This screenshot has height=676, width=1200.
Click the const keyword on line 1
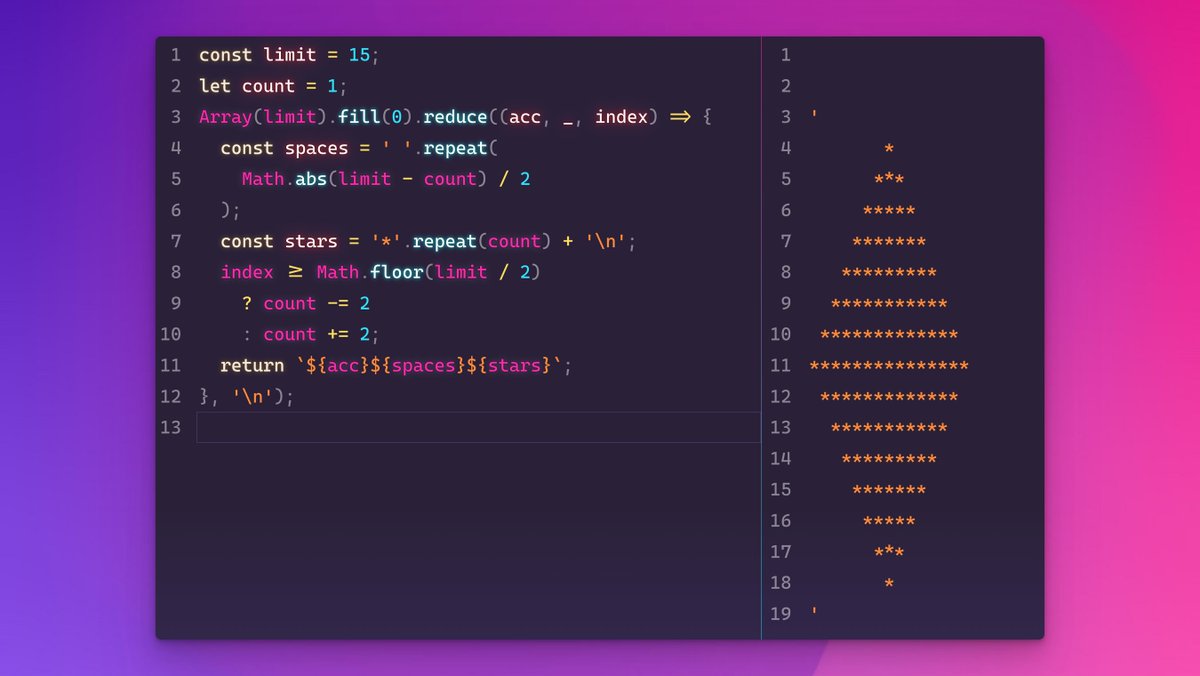point(224,55)
